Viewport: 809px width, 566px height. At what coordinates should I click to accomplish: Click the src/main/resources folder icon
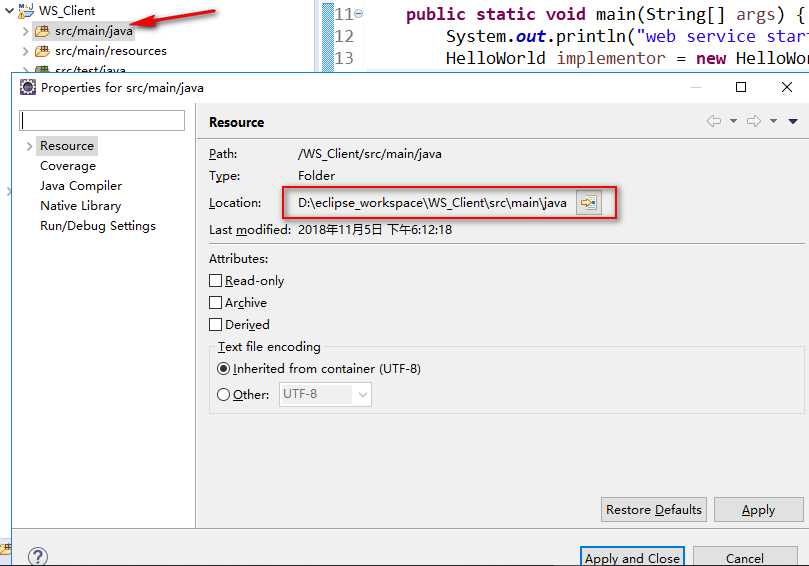point(42,51)
